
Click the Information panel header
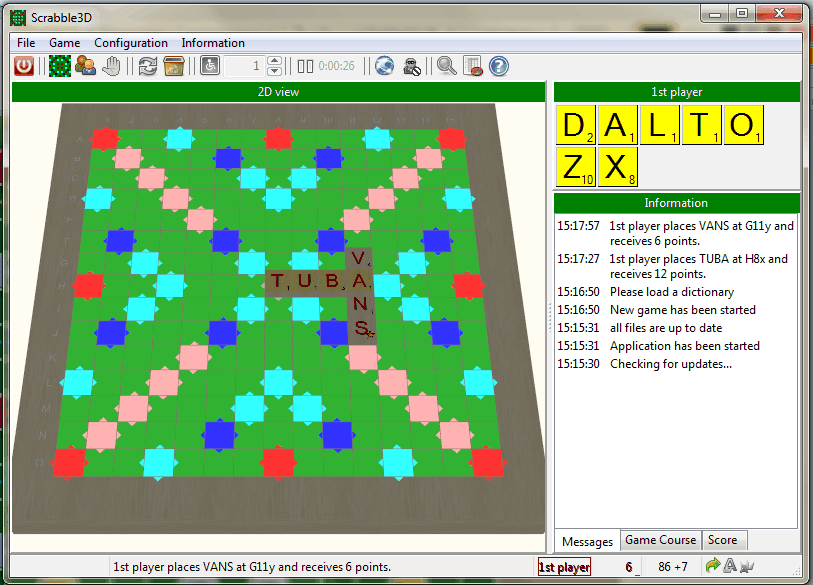pos(677,203)
